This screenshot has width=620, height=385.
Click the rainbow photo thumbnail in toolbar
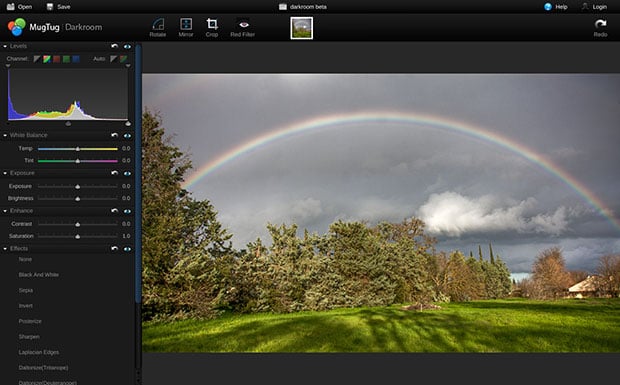click(302, 28)
